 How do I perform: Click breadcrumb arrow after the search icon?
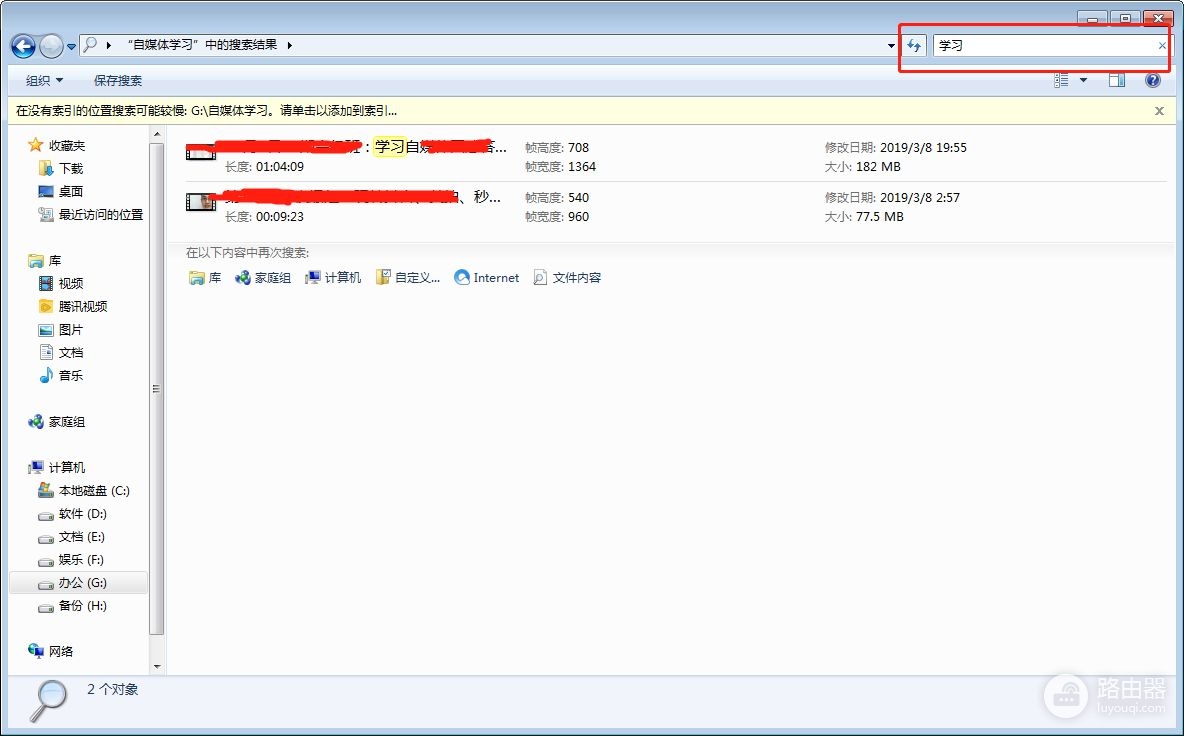pyautogui.click(x=109, y=45)
